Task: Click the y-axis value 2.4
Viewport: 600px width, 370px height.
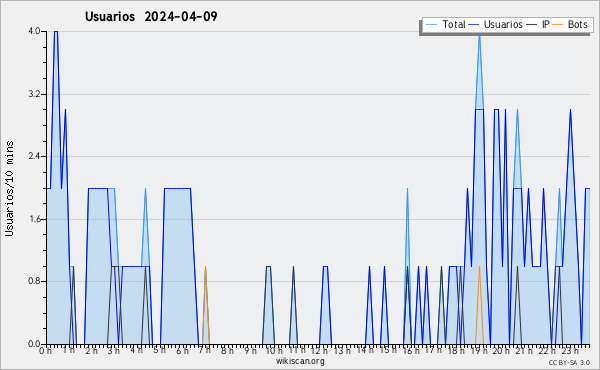Action: click(34, 156)
